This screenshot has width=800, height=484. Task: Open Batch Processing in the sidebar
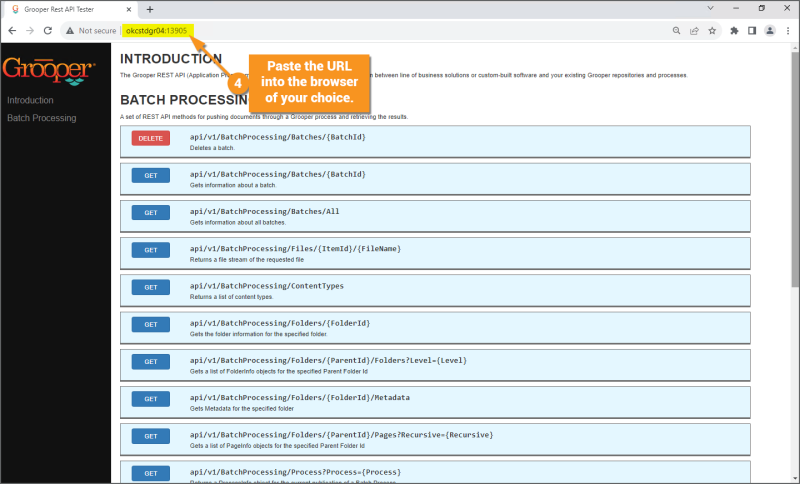point(42,118)
